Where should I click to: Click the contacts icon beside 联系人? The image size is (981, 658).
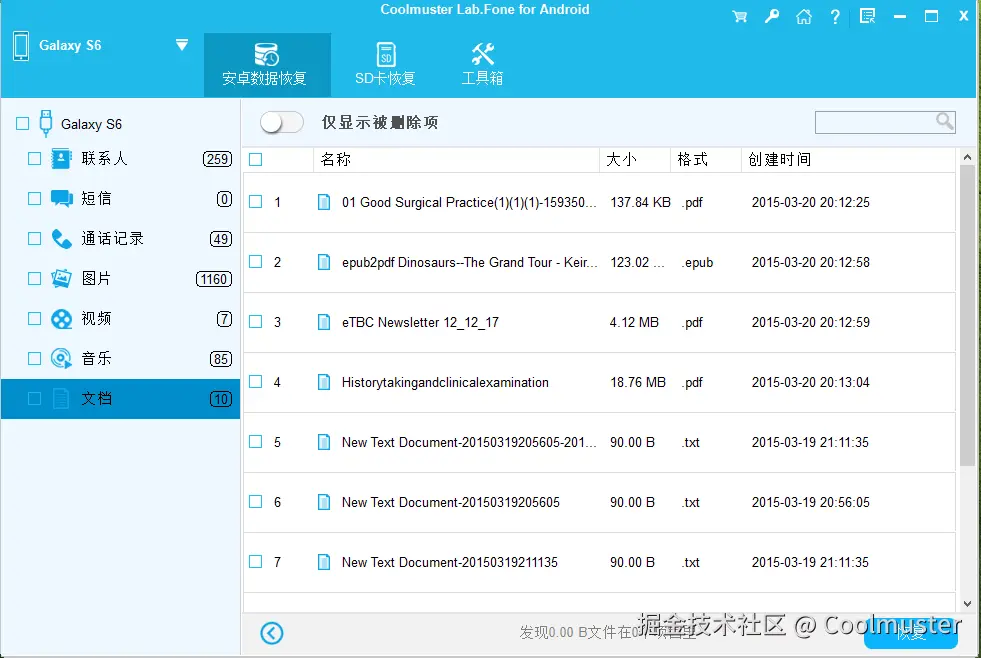pos(61,159)
